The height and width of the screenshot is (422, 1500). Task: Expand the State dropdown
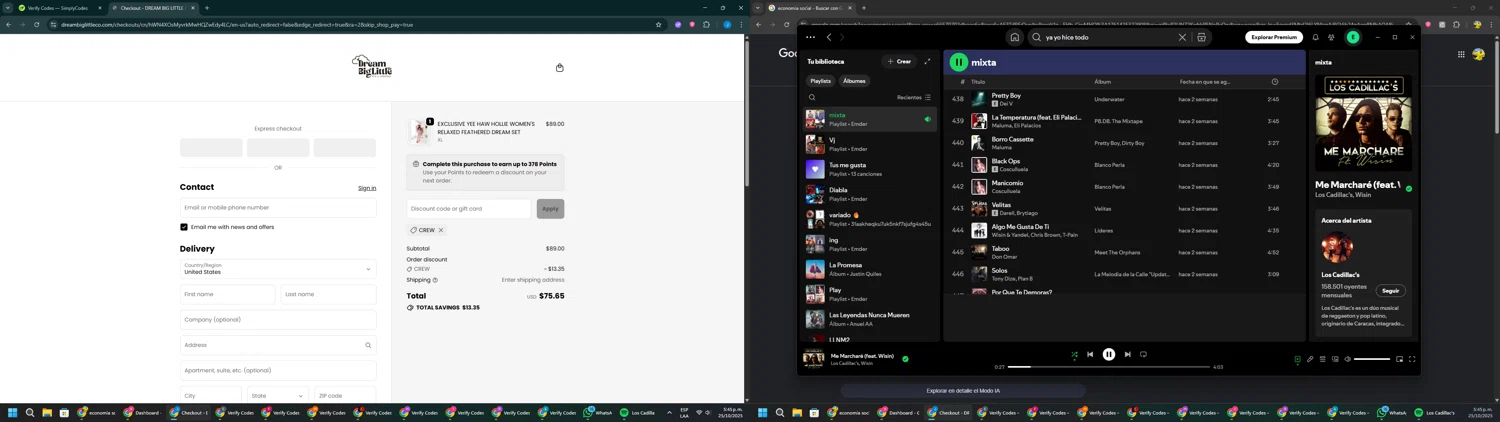(x=278, y=396)
